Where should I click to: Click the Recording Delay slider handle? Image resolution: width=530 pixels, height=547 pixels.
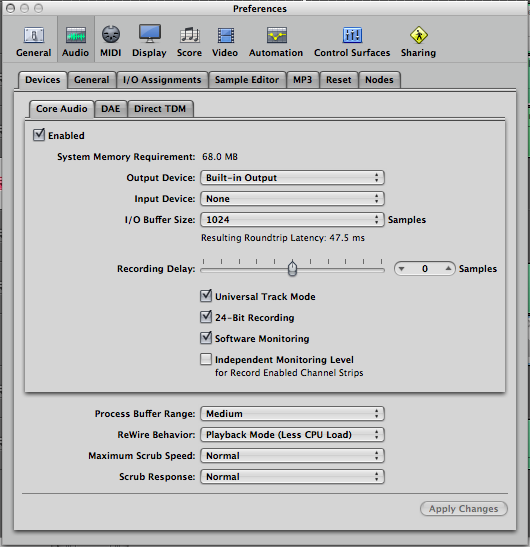tap(292, 268)
